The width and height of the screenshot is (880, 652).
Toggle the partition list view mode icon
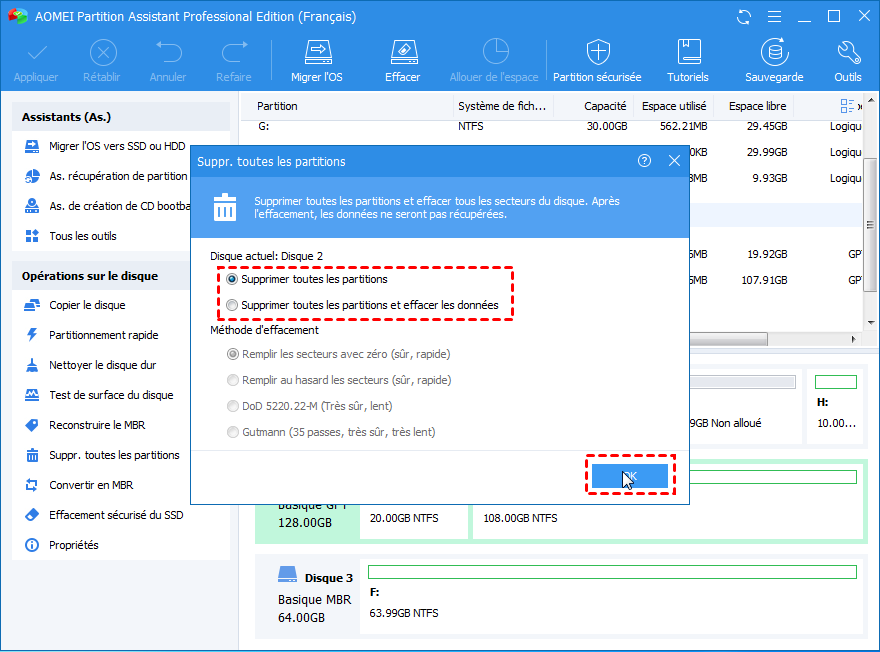(x=847, y=106)
